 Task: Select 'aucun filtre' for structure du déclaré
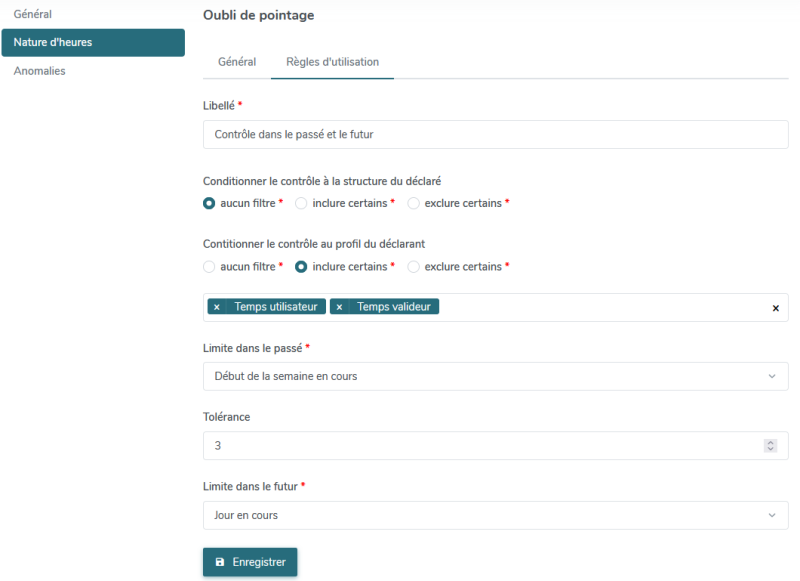click(x=209, y=203)
